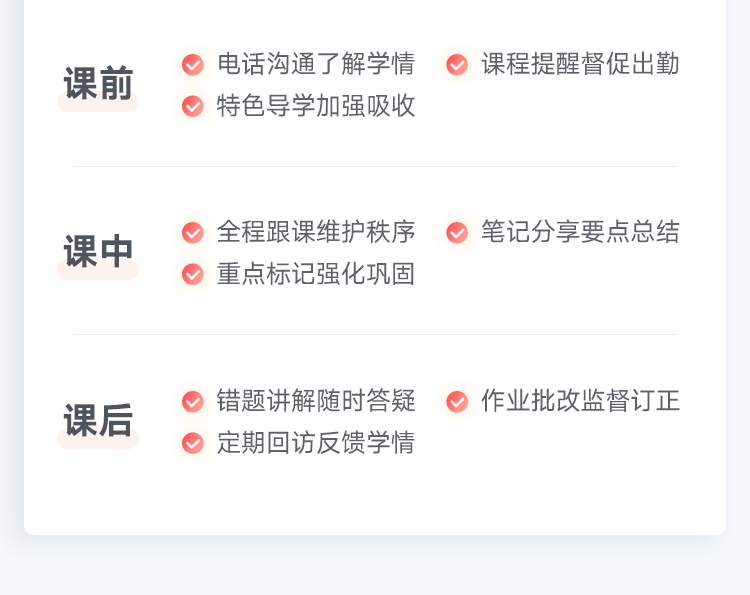Click the 错题讲解随时答疑 text
This screenshot has height=595, width=750.
316,401
